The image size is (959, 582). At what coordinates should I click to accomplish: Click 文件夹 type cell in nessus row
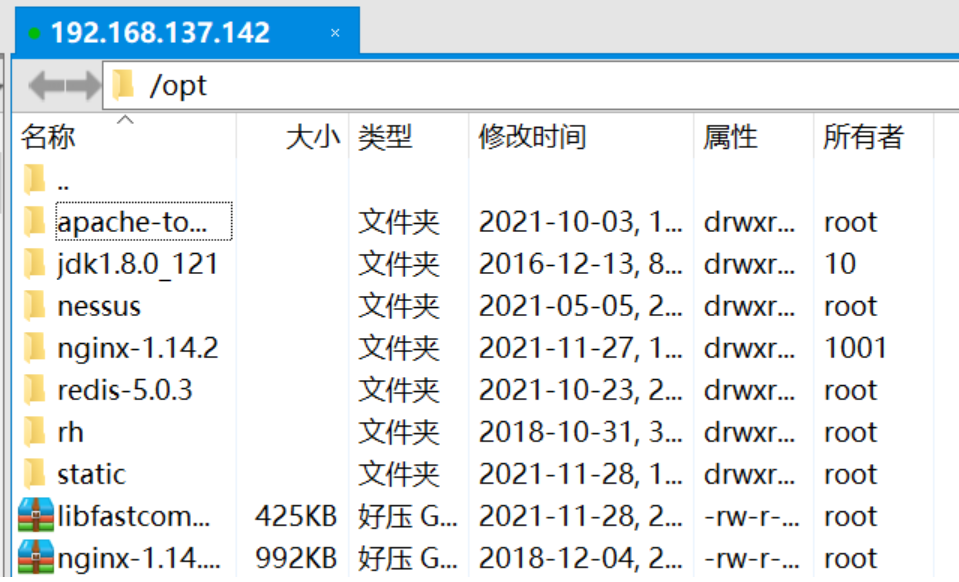399,306
